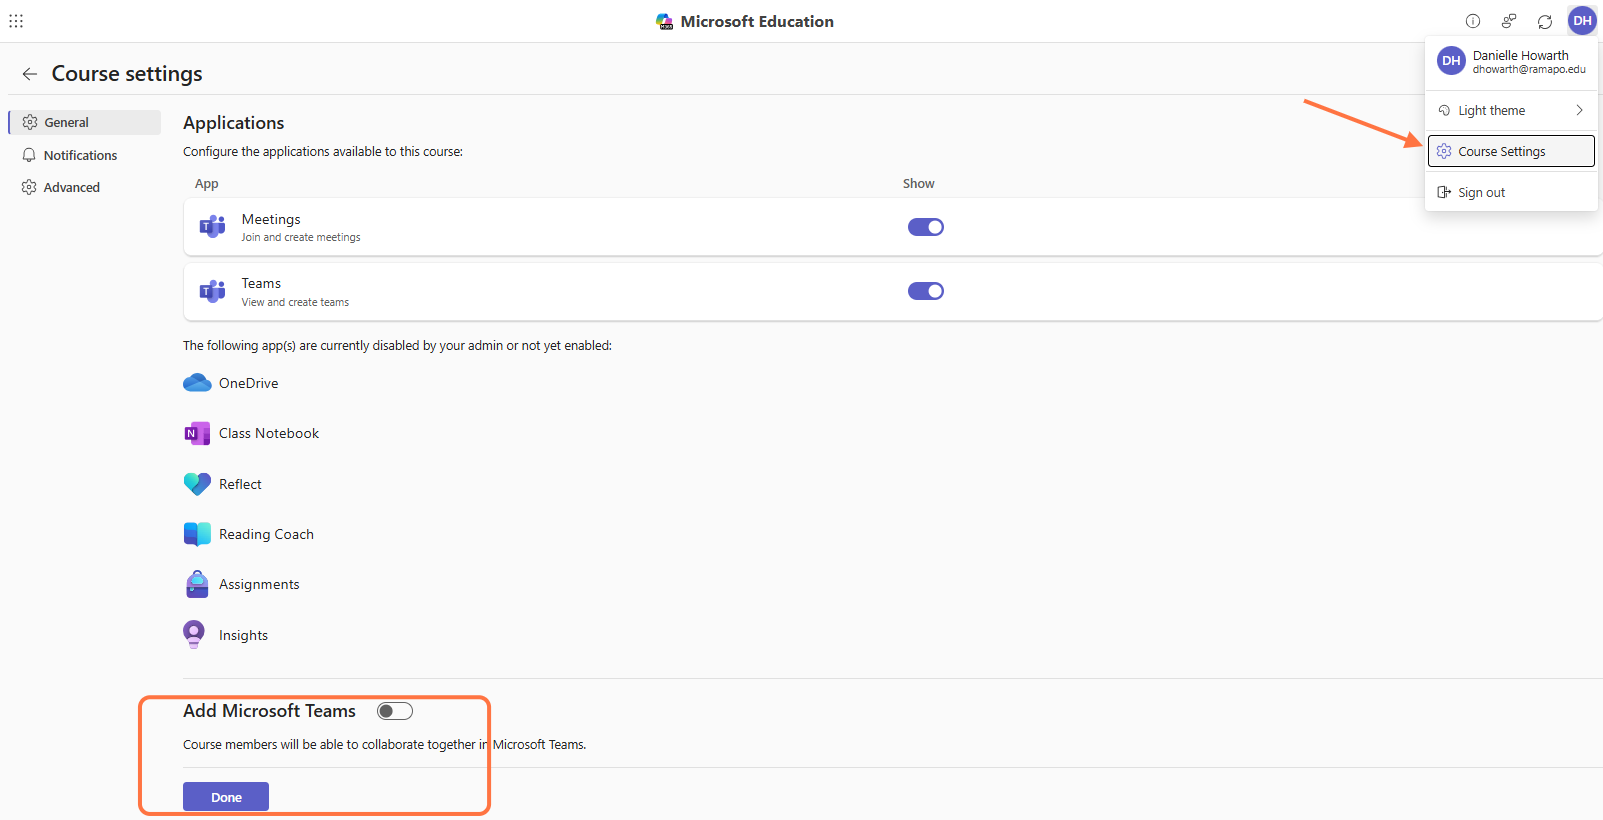1603x820 pixels.
Task: Click the Reading Coach book icon
Action: tap(197, 534)
